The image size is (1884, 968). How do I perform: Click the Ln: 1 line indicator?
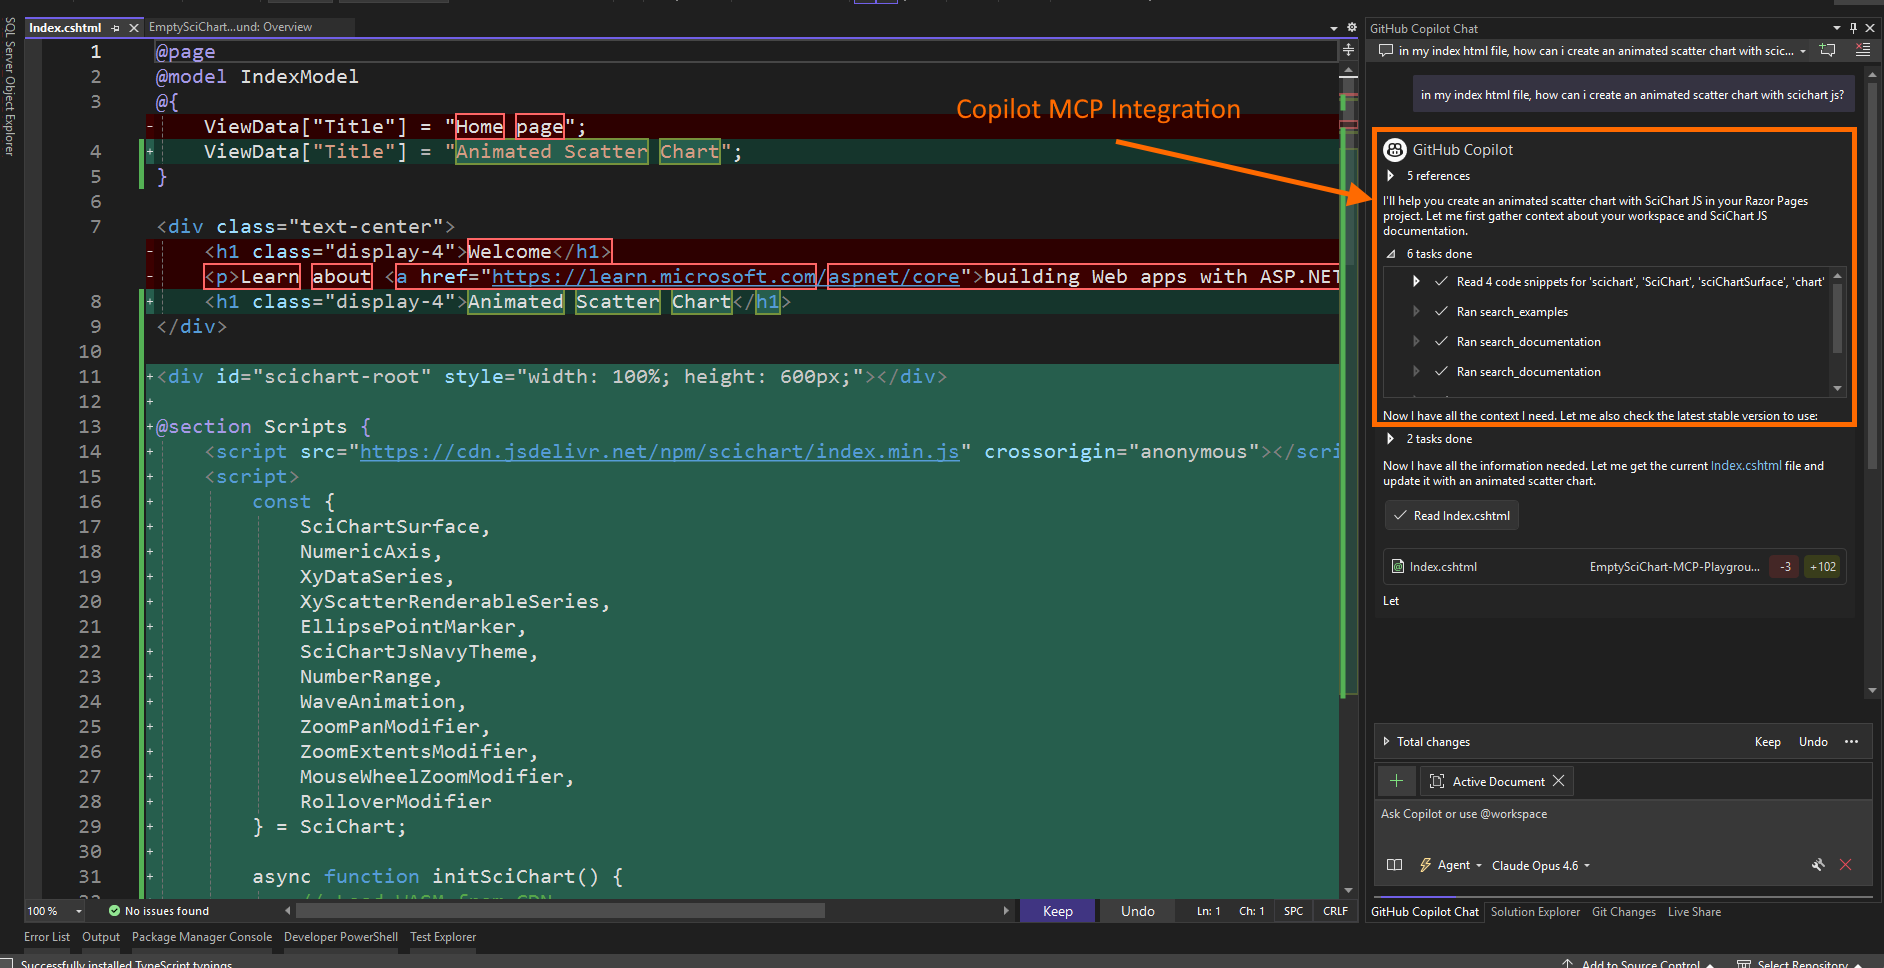(x=1208, y=911)
